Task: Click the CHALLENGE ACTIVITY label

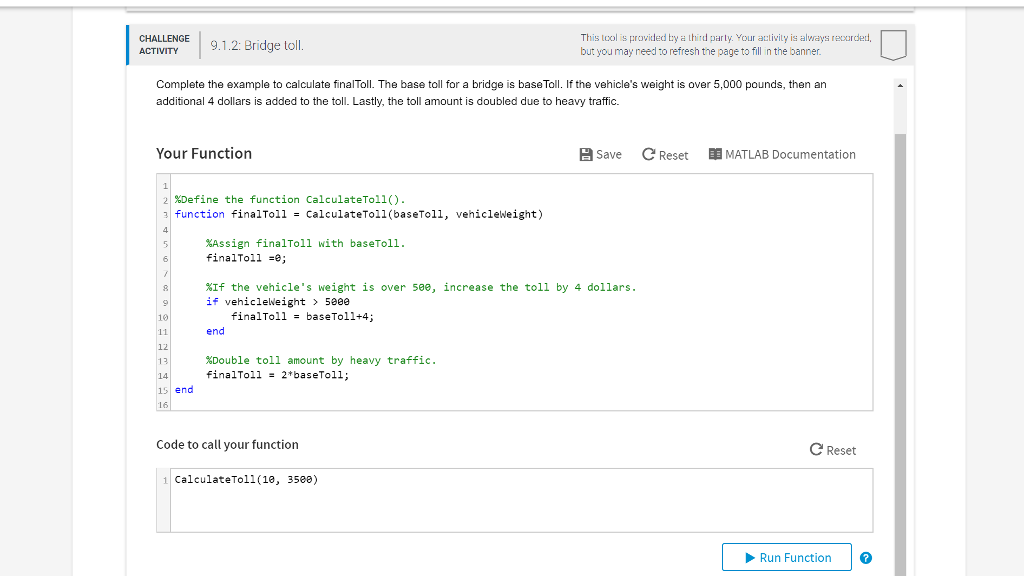Action: coord(165,44)
